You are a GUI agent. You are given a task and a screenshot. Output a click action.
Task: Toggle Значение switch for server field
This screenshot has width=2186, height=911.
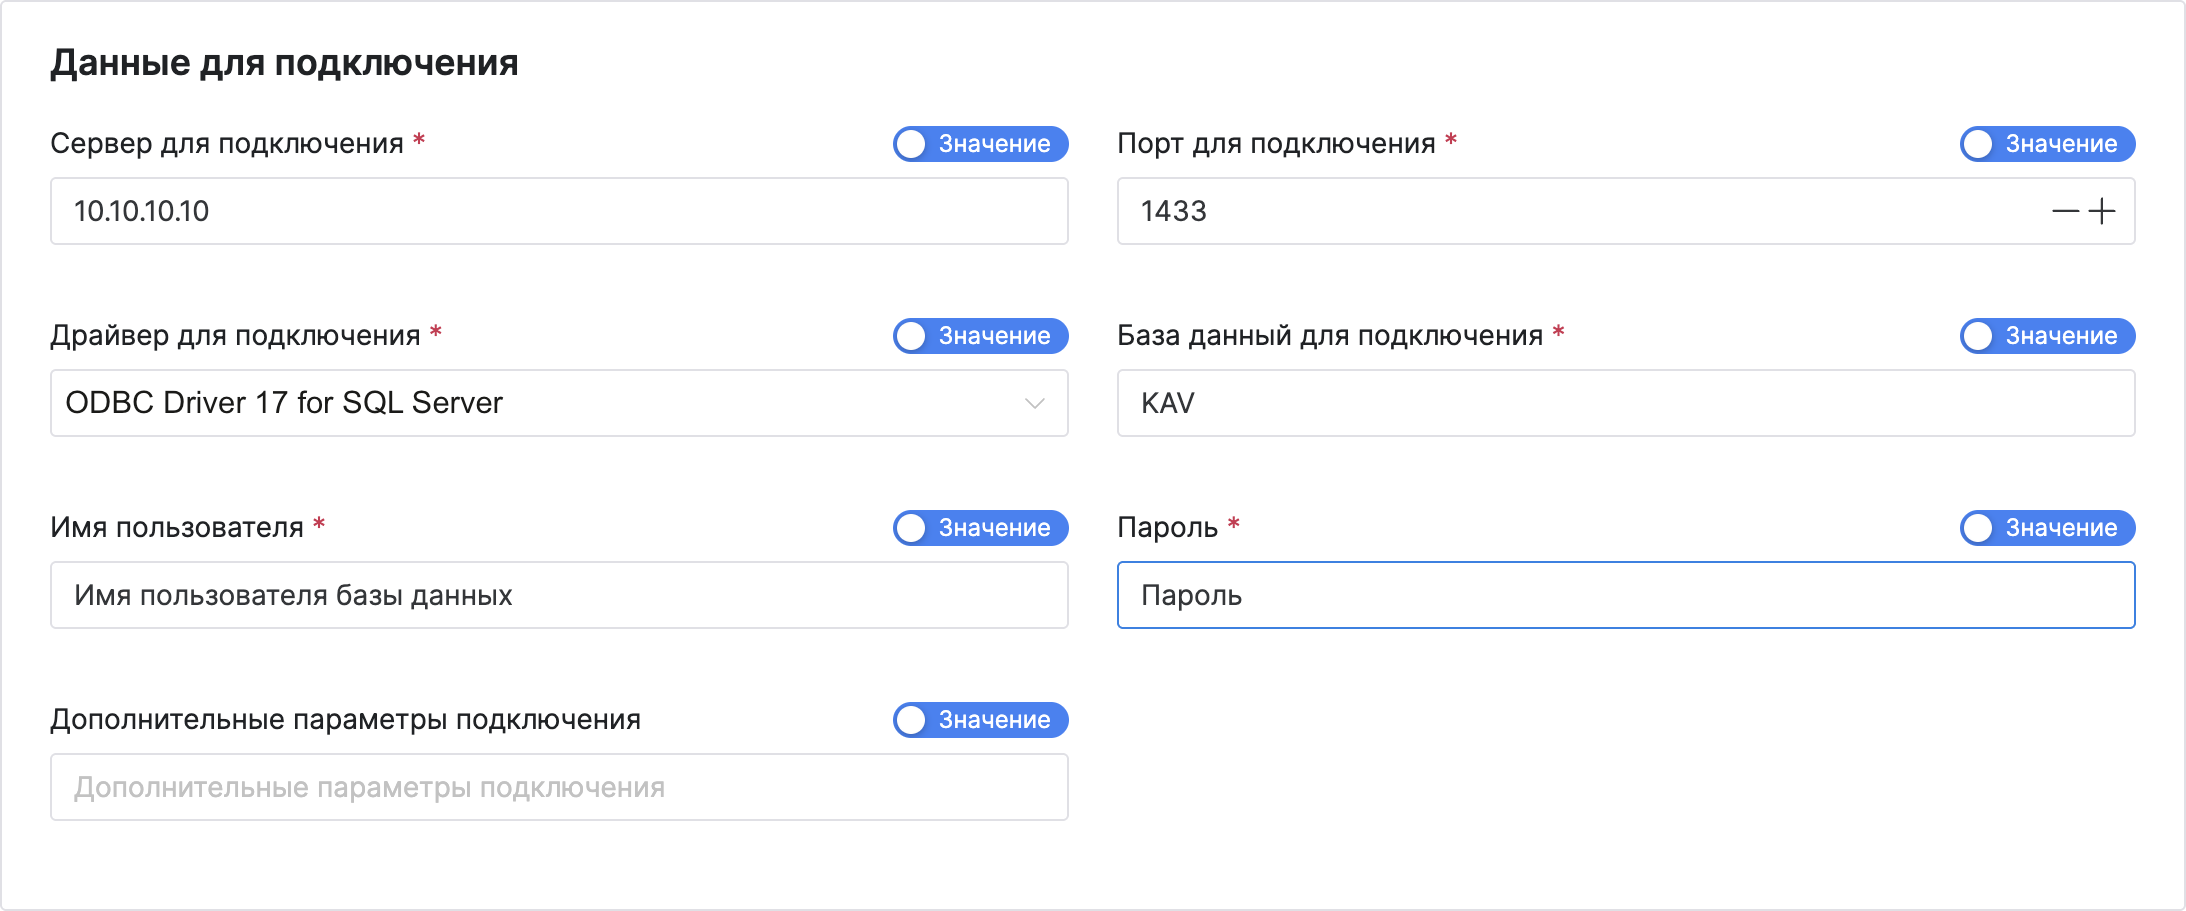pos(979,144)
